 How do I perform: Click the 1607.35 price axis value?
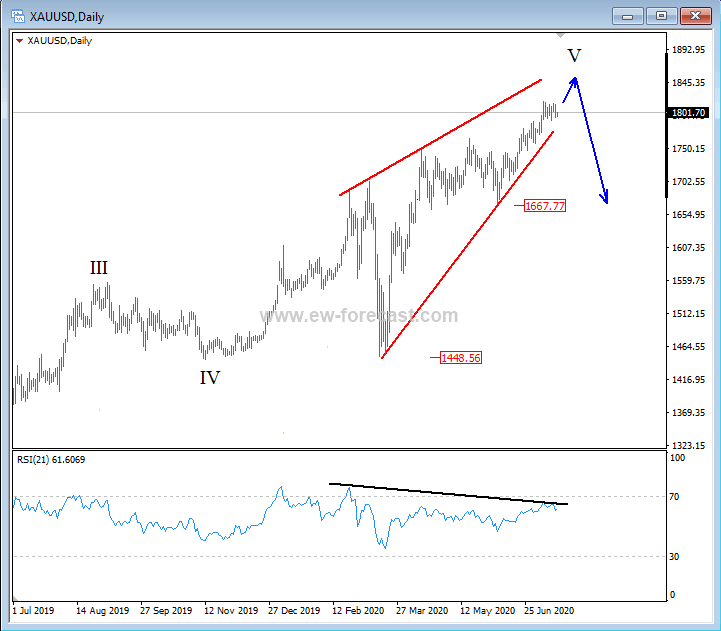(x=688, y=247)
